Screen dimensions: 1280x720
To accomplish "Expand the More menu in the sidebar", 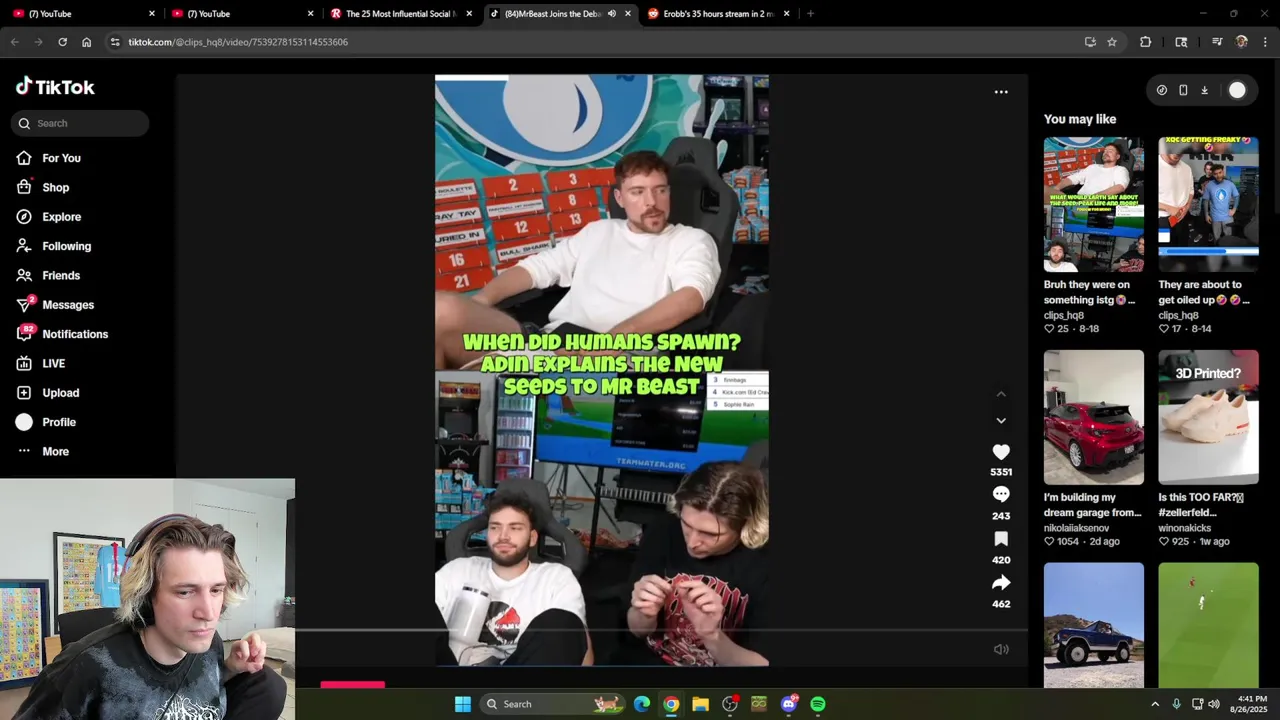I will (x=42, y=451).
